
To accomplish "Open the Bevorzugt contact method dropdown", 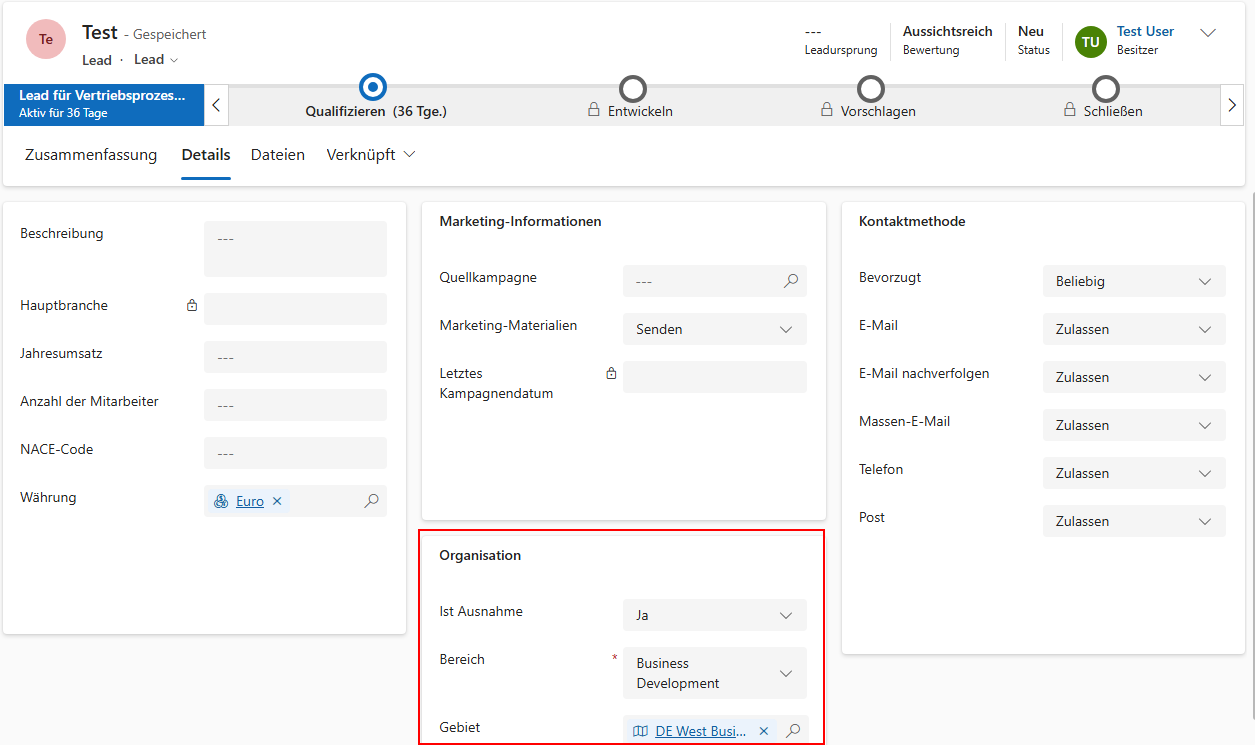I will [1133, 281].
